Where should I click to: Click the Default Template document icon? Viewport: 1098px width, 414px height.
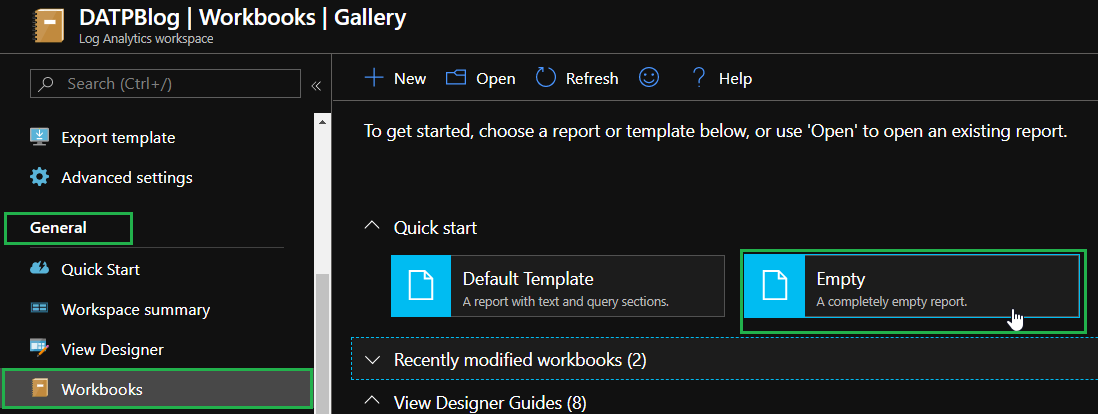(x=421, y=286)
